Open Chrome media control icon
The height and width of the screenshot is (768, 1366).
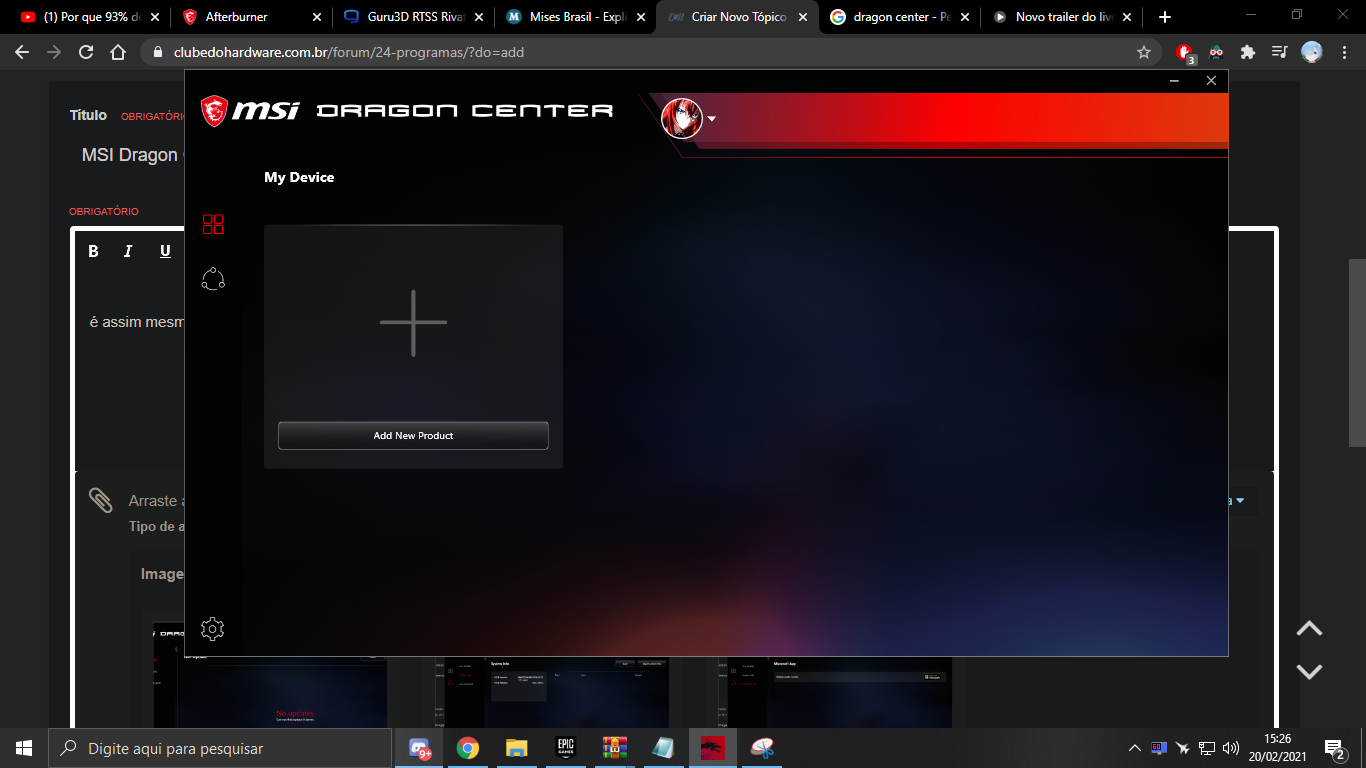point(1279,52)
